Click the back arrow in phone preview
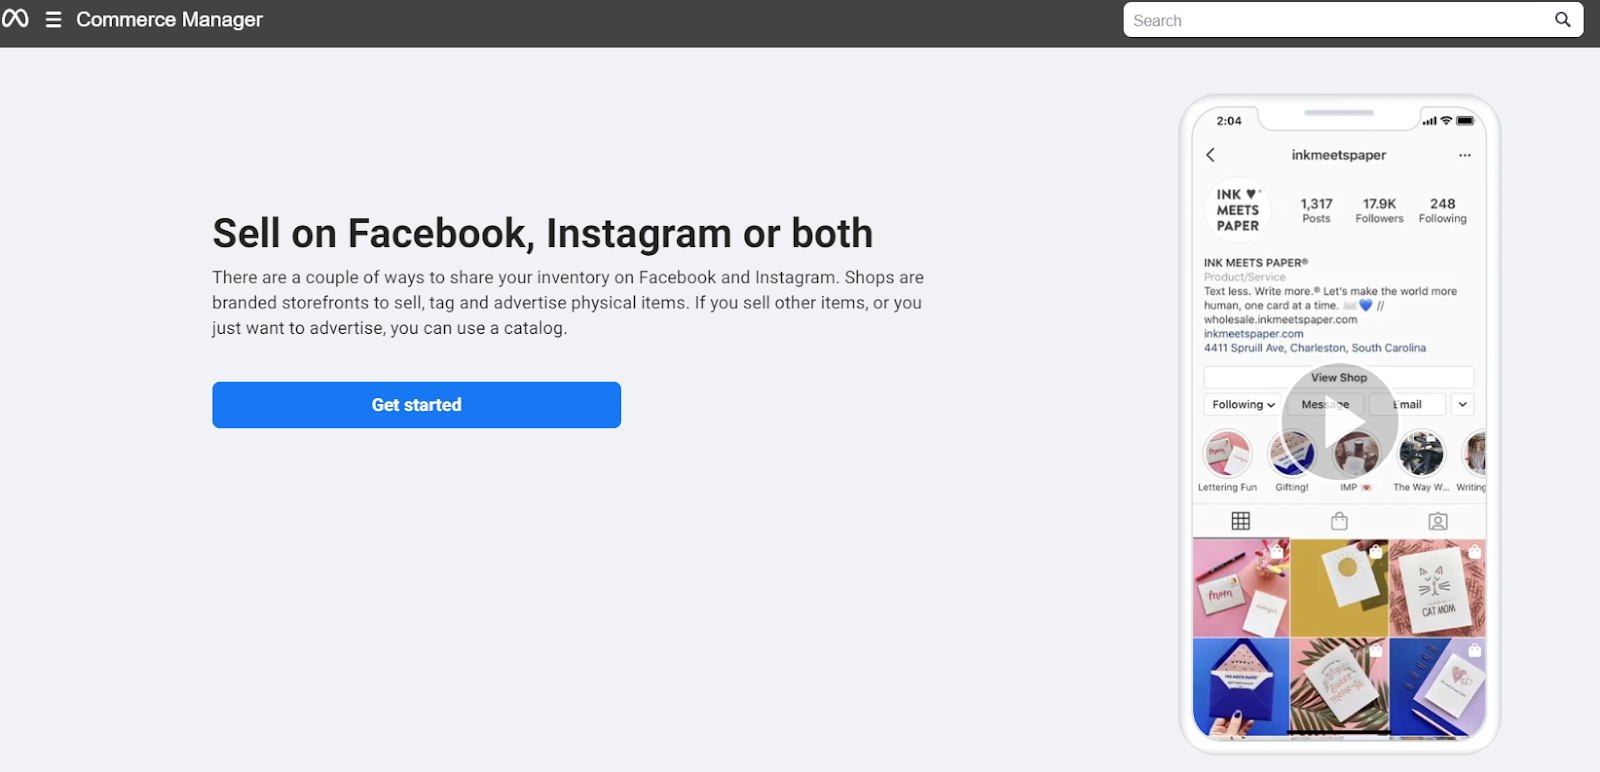This screenshot has width=1600, height=772. (x=1210, y=155)
